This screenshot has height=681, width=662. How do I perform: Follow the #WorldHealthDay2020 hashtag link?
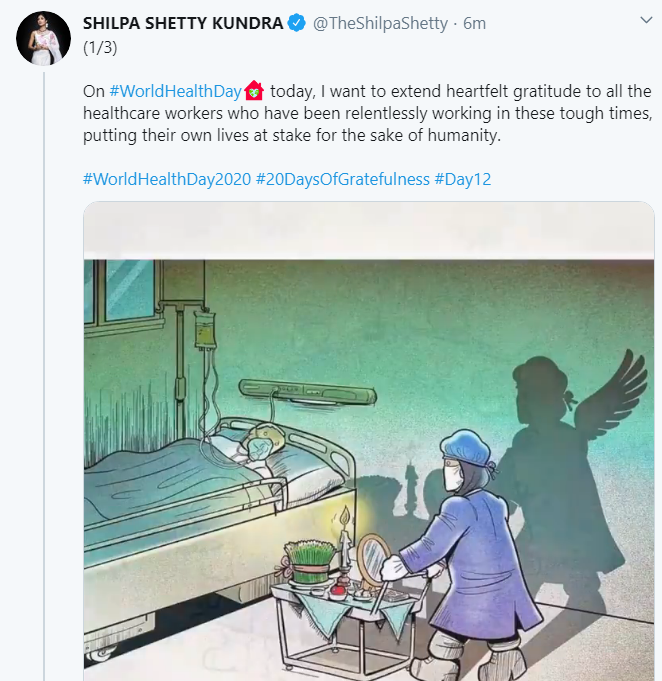click(166, 179)
